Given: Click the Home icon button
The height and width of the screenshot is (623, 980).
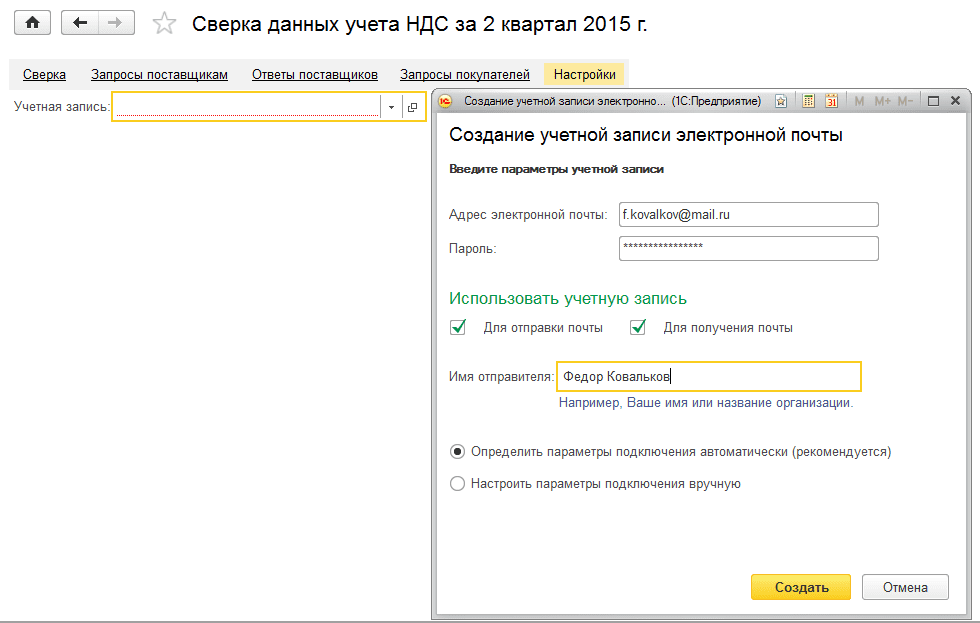Looking at the screenshot, I should tap(31, 23).
